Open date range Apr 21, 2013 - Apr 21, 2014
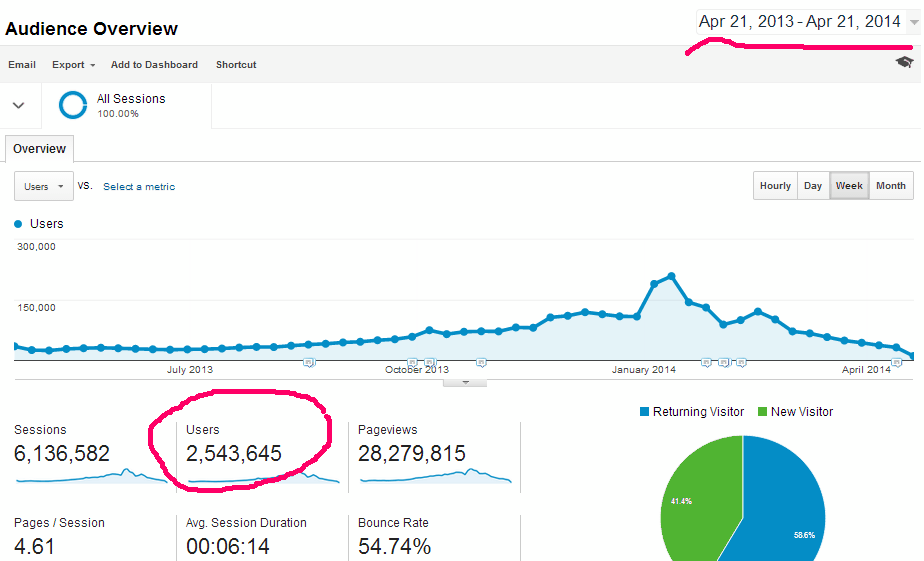Viewport: 924px width, 561px height. pyautogui.click(x=800, y=22)
